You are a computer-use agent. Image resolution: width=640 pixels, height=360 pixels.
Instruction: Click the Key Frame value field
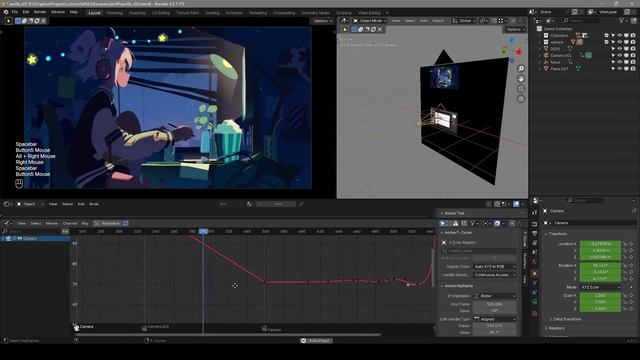[495, 304]
